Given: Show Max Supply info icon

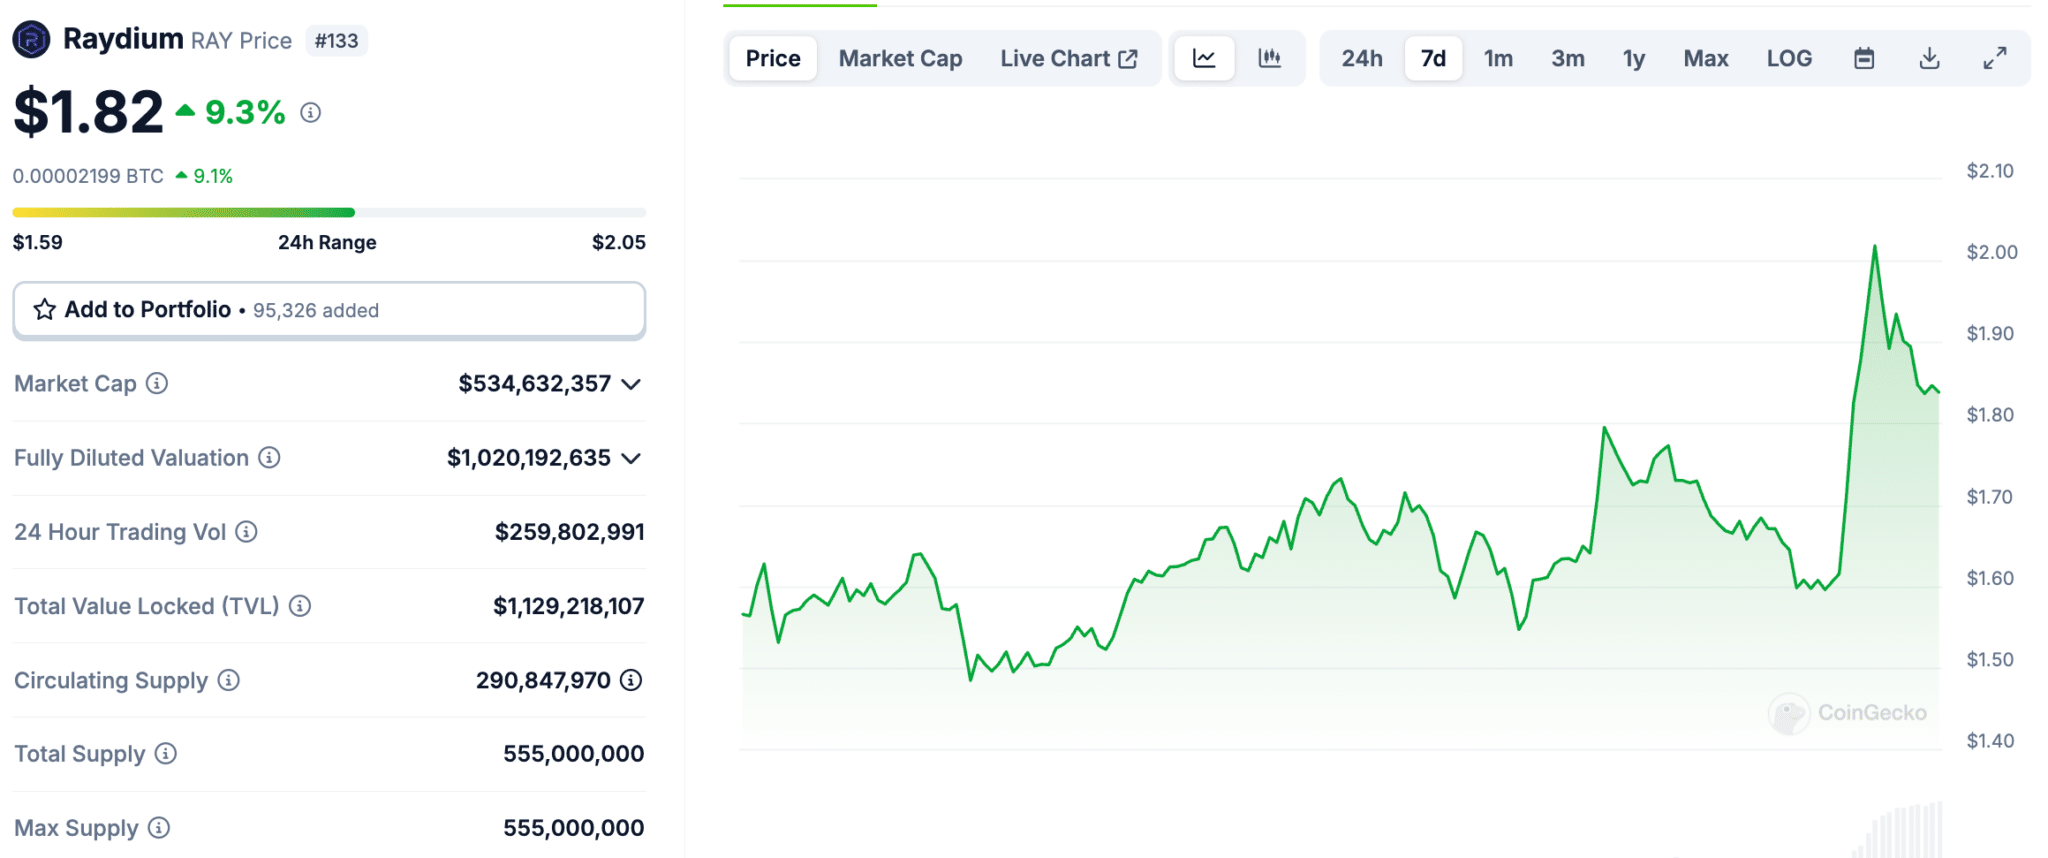Looking at the screenshot, I should click(x=159, y=828).
